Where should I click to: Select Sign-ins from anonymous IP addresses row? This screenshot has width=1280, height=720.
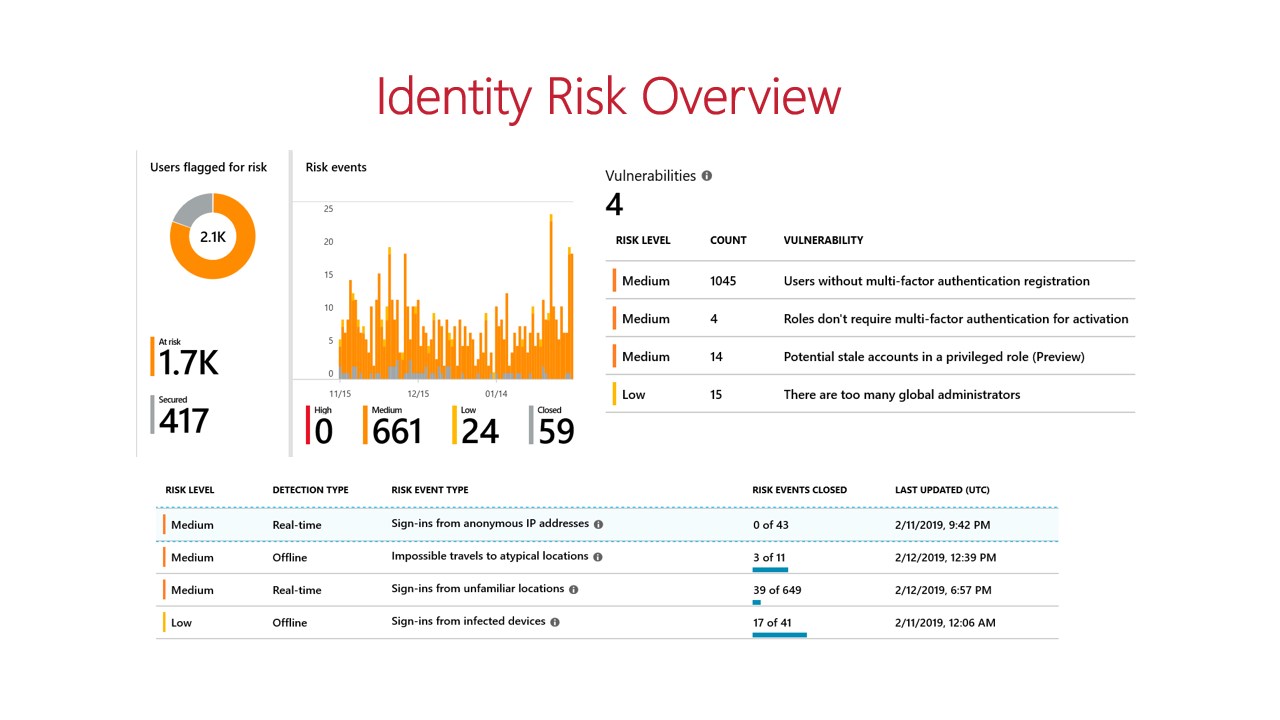click(607, 525)
